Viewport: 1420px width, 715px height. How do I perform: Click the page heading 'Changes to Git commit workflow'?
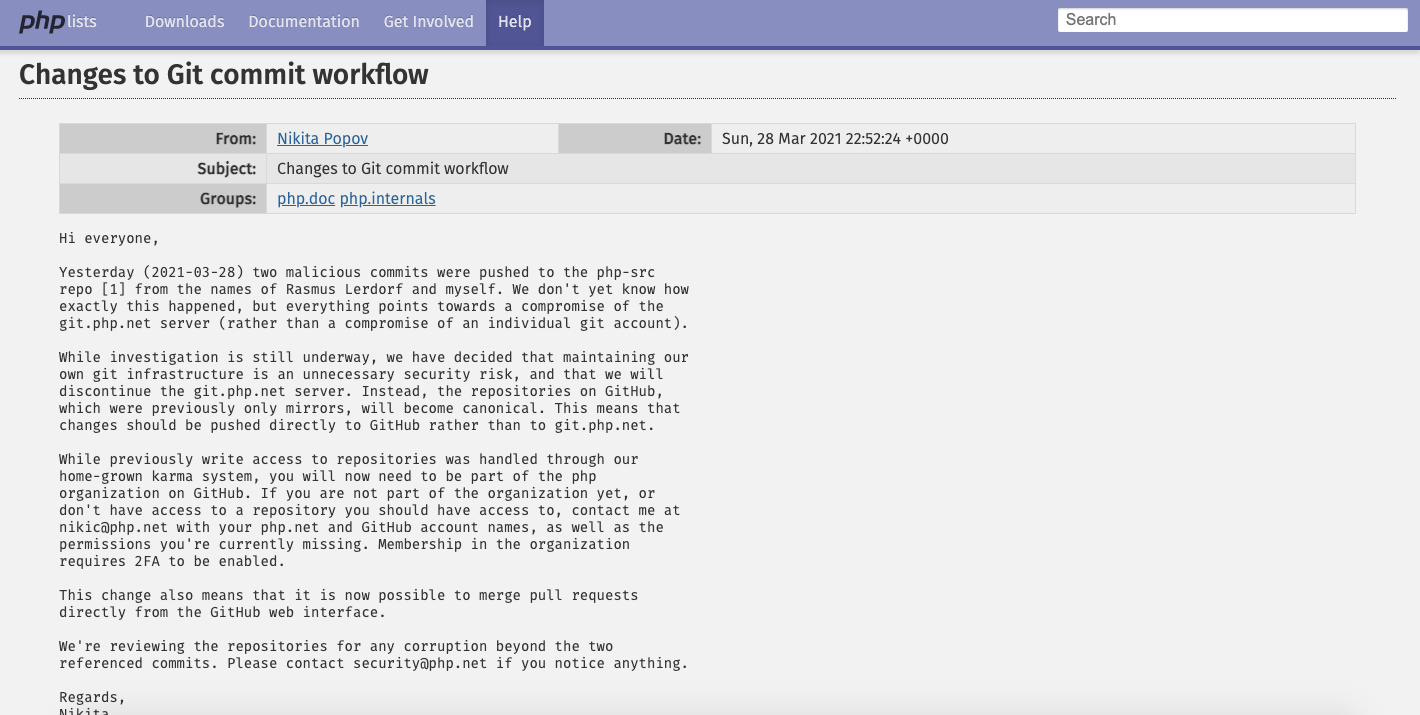224,74
